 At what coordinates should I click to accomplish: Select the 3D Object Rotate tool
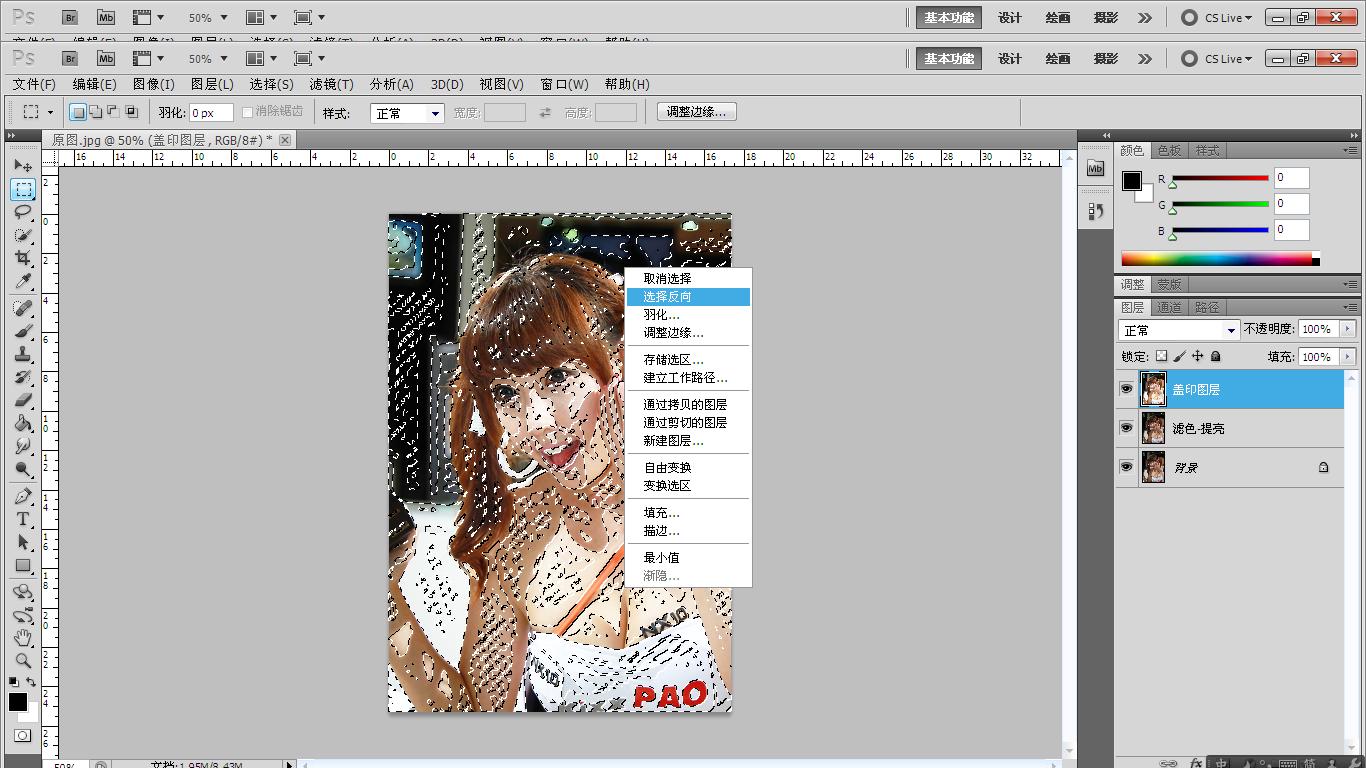coord(22,592)
